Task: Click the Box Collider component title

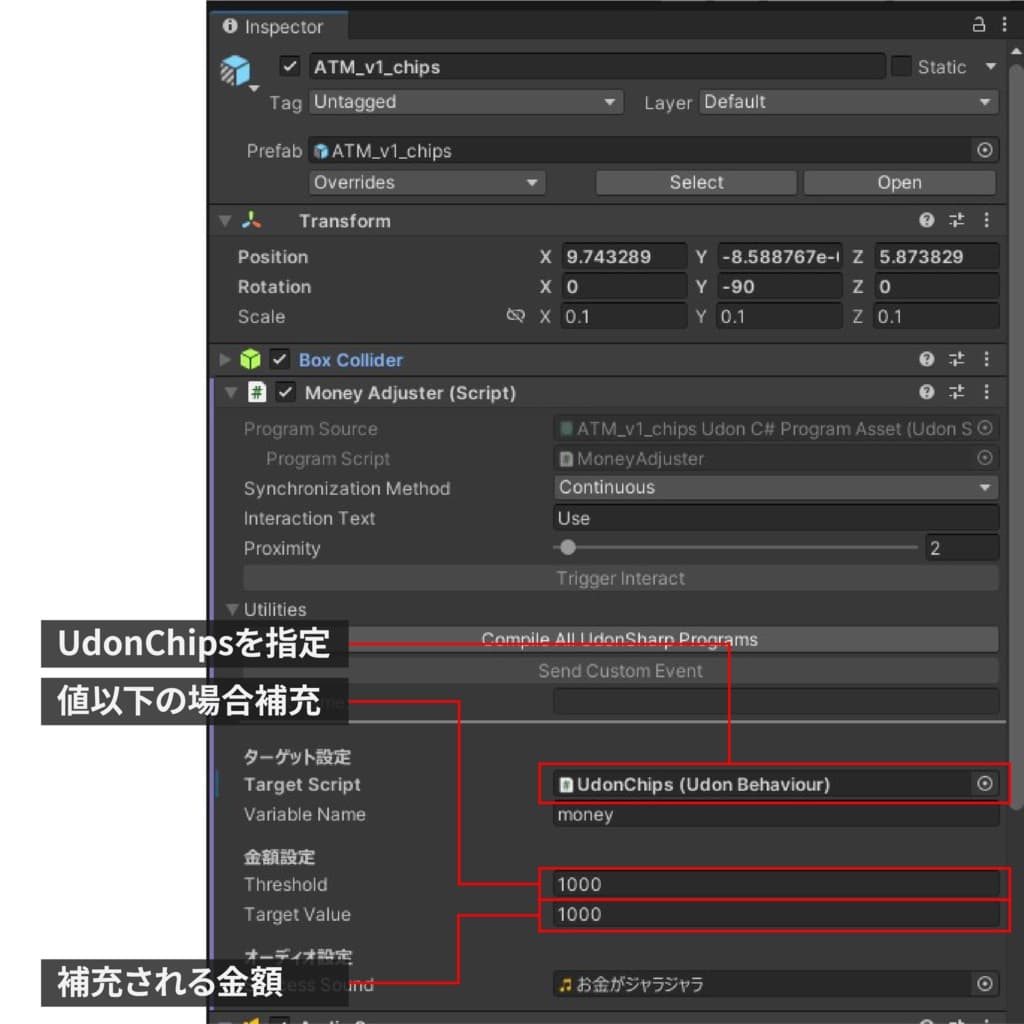Action: 351,360
